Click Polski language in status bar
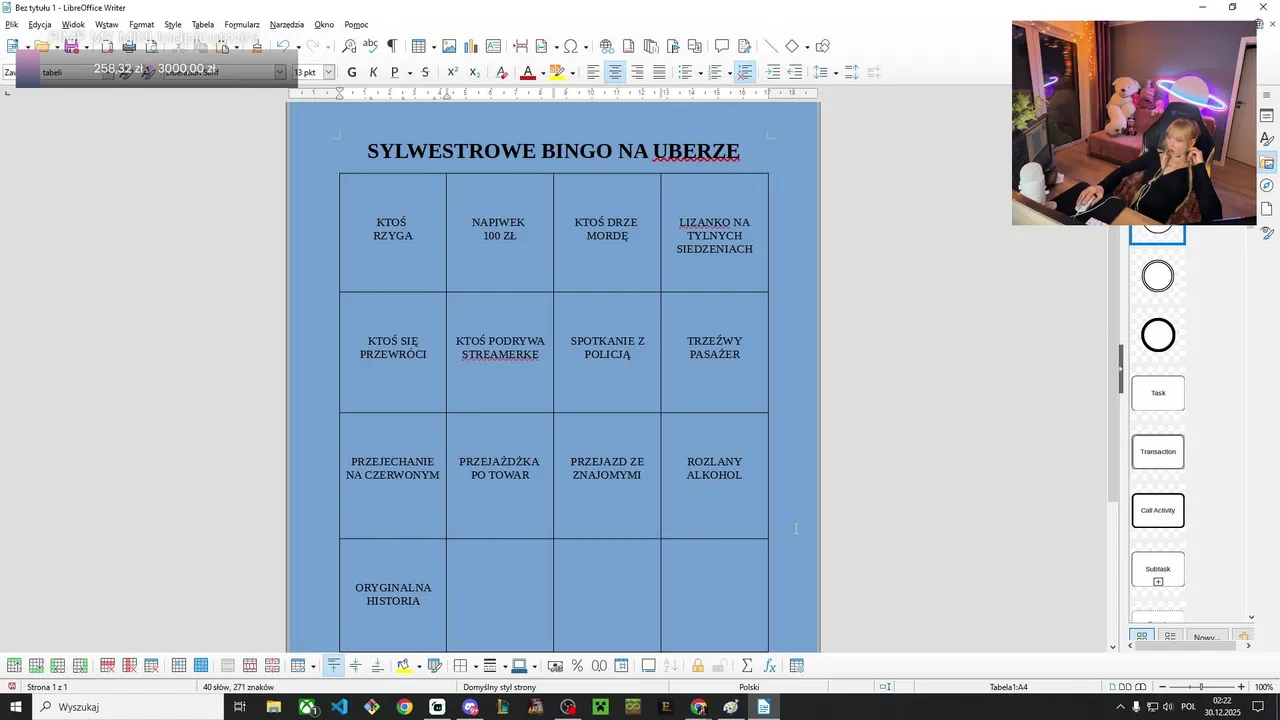This screenshot has width=1280, height=720. [749, 687]
